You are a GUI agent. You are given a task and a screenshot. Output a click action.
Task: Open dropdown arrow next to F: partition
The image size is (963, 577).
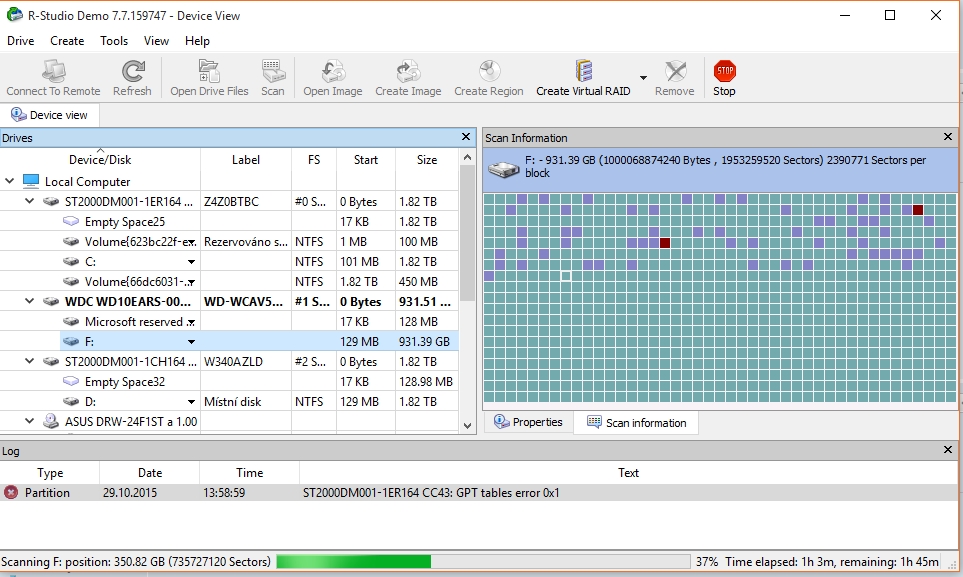pyautogui.click(x=192, y=342)
